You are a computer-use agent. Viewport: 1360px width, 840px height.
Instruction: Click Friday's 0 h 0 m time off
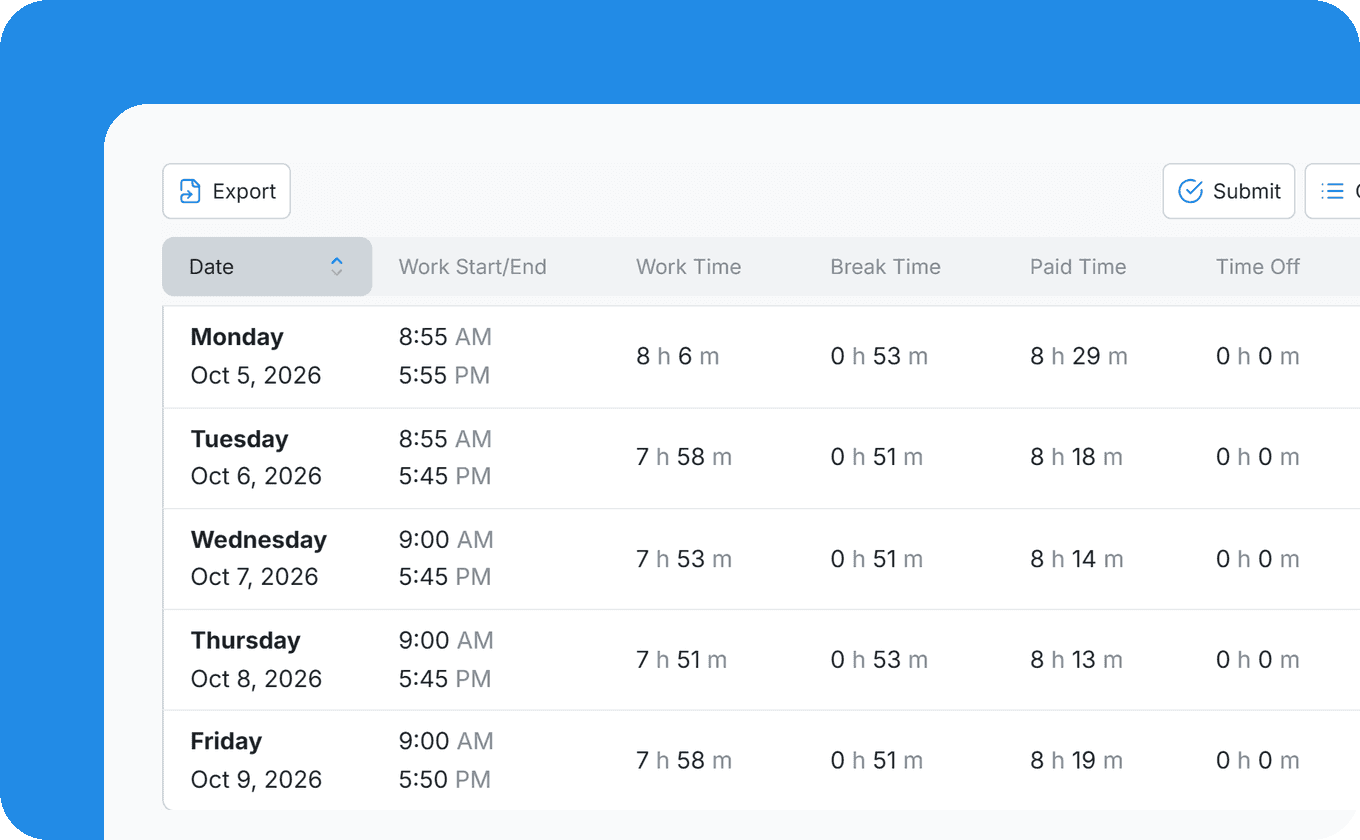1258,760
